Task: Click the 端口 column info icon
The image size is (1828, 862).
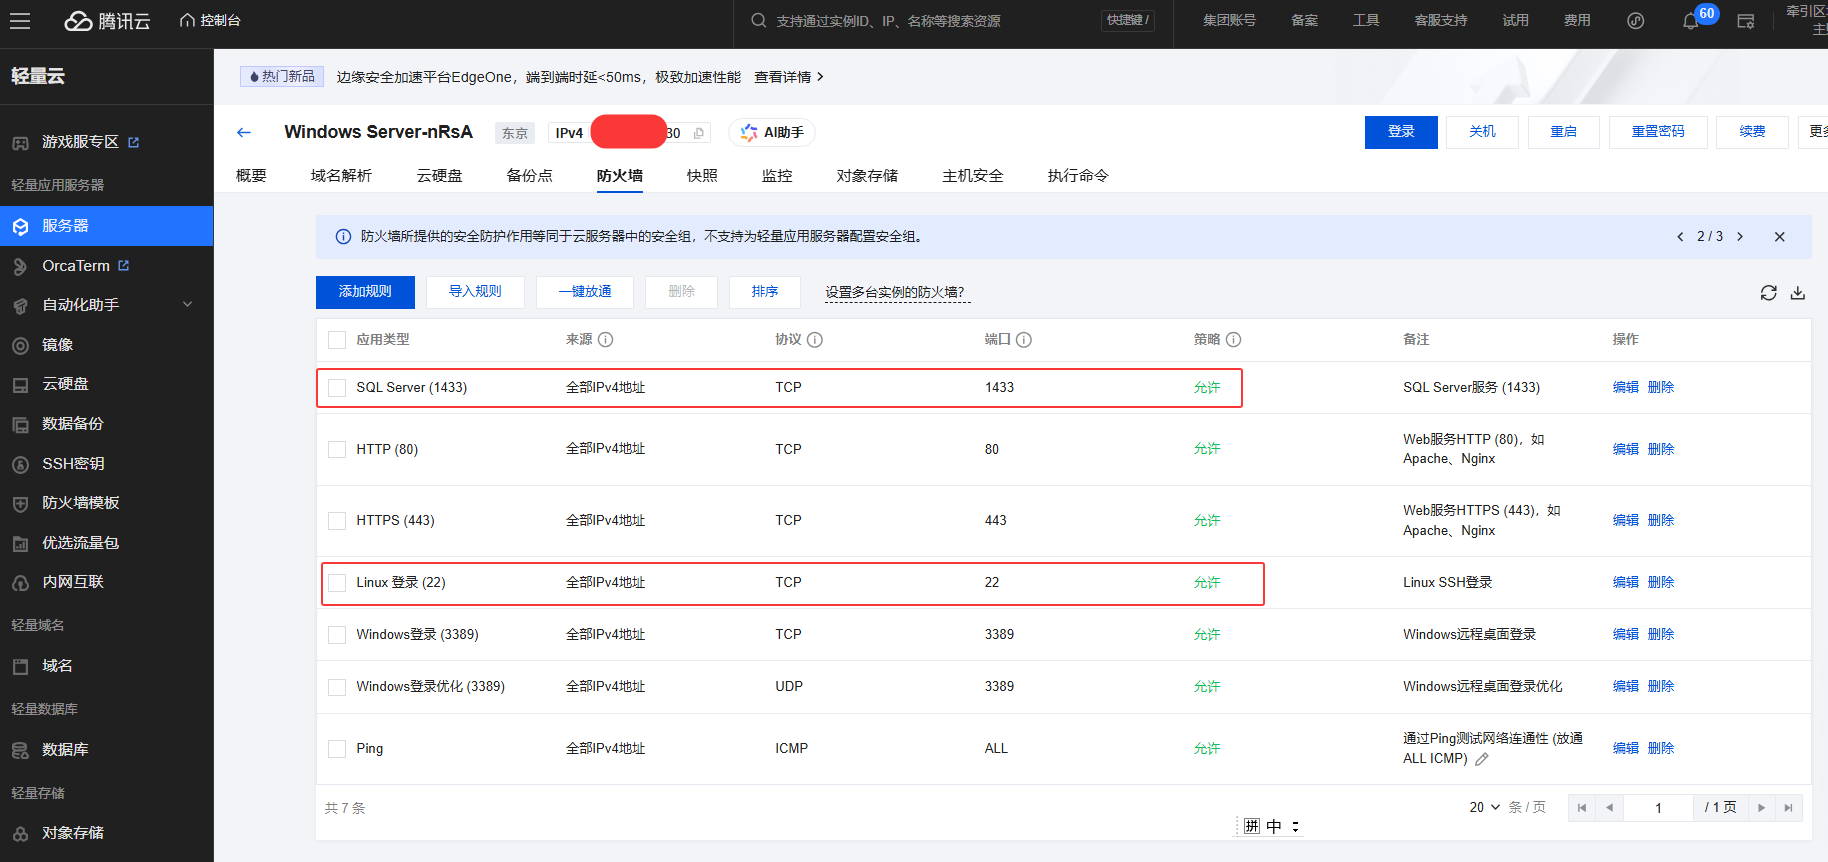Action: tap(1024, 340)
